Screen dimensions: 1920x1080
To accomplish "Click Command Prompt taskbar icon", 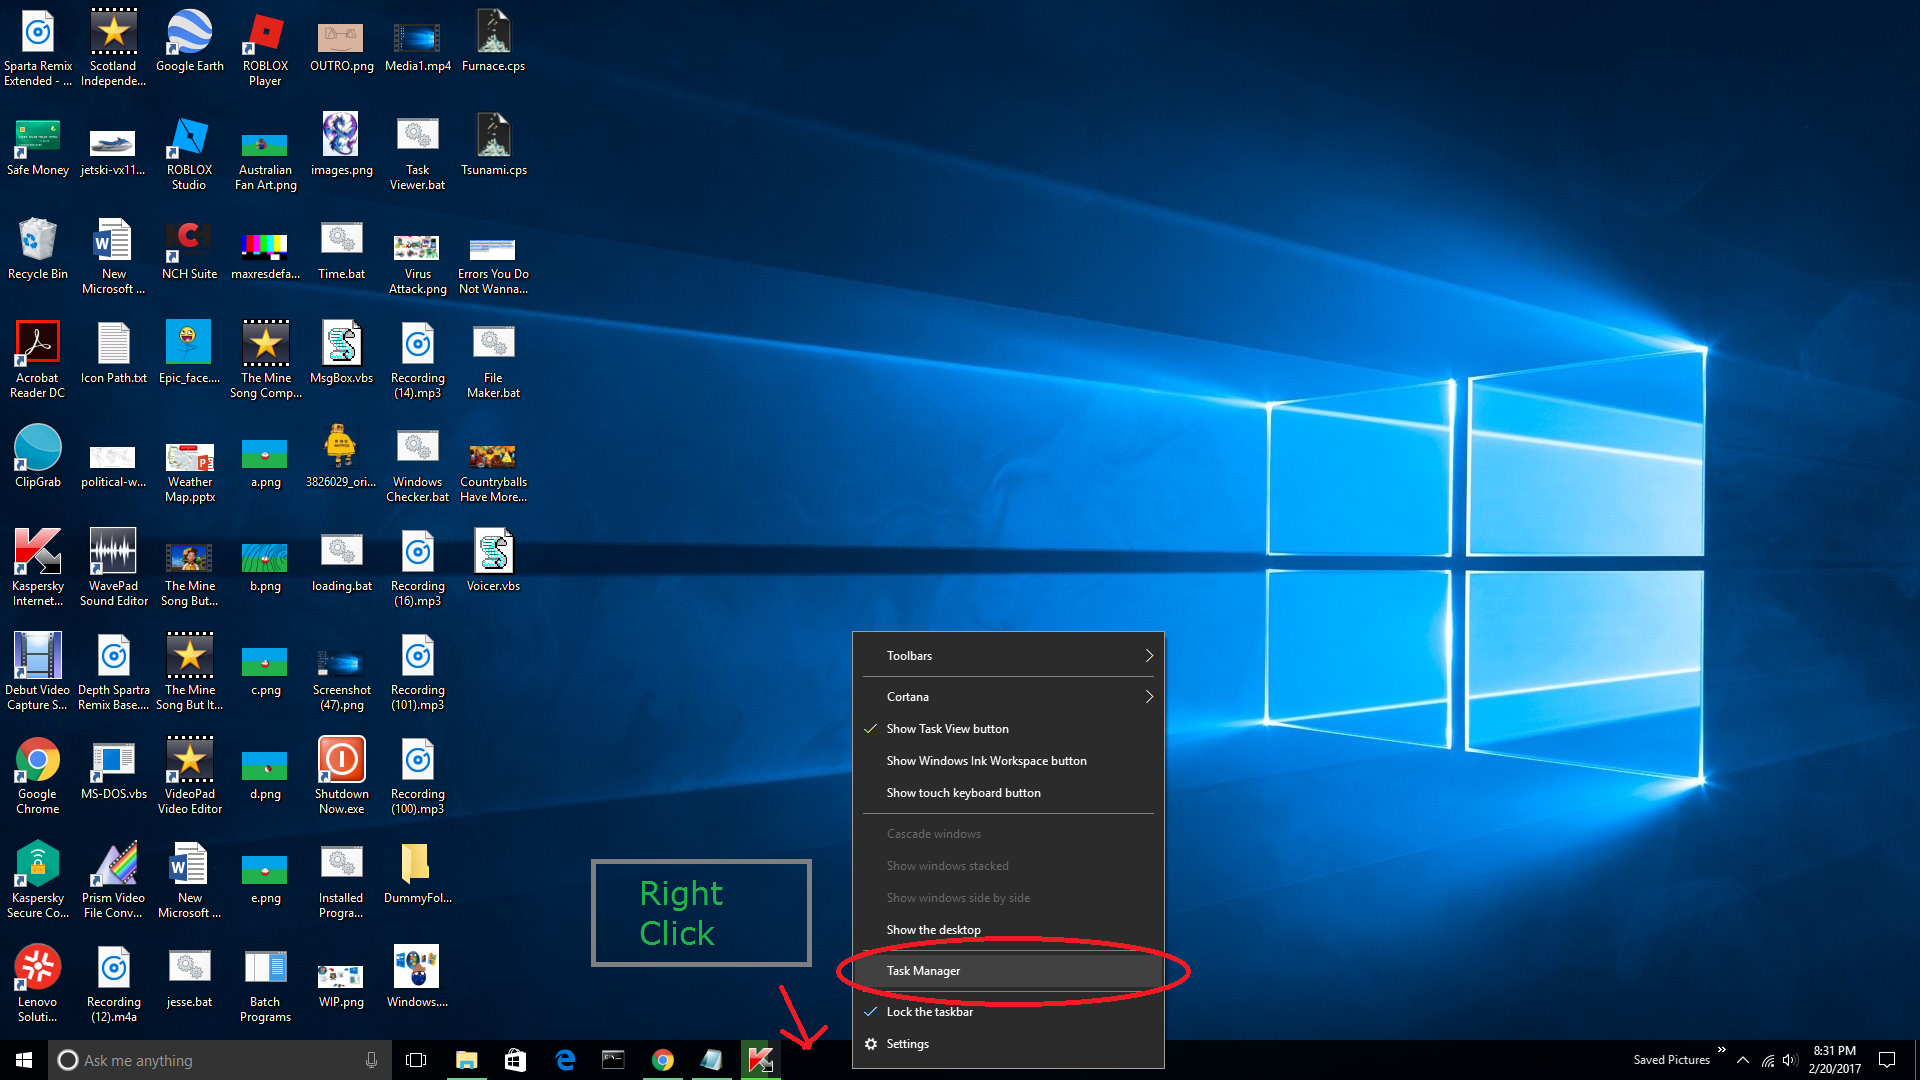I will (x=613, y=1060).
